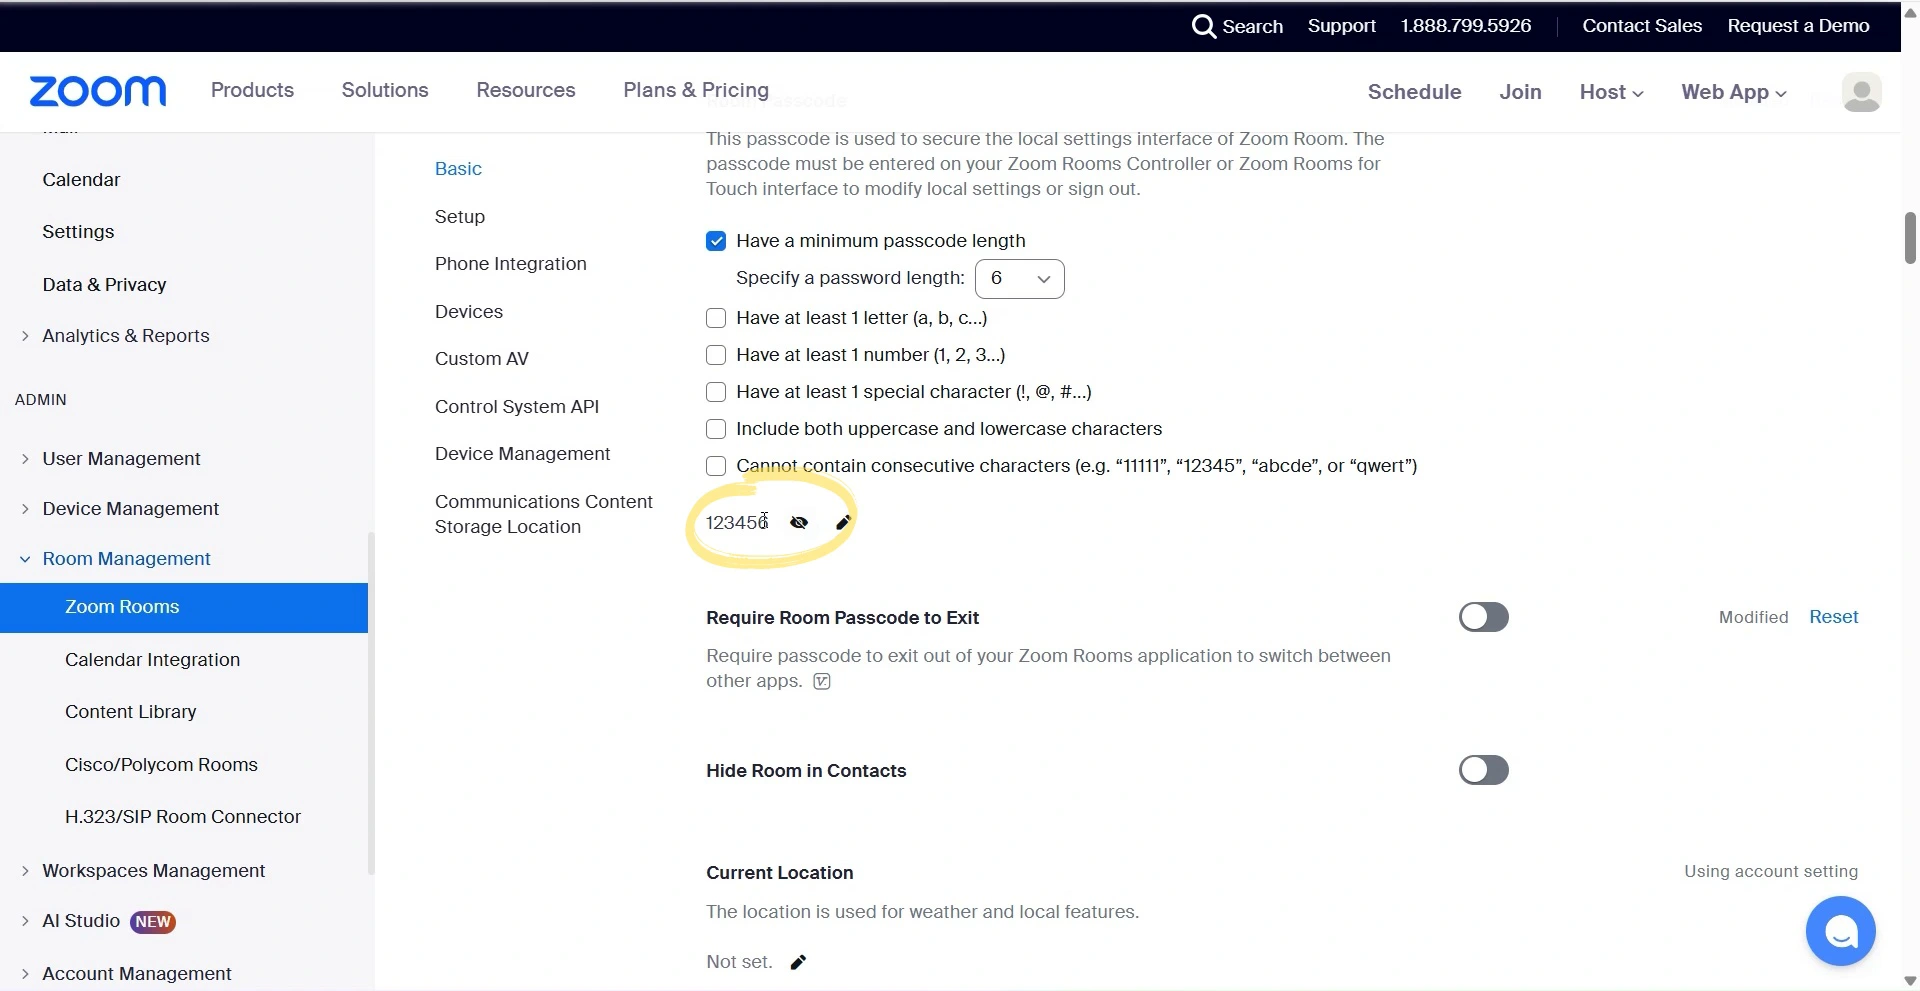Check Cannot contain consecutive characters option
The height and width of the screenshot is (991, 1920).
716,466
